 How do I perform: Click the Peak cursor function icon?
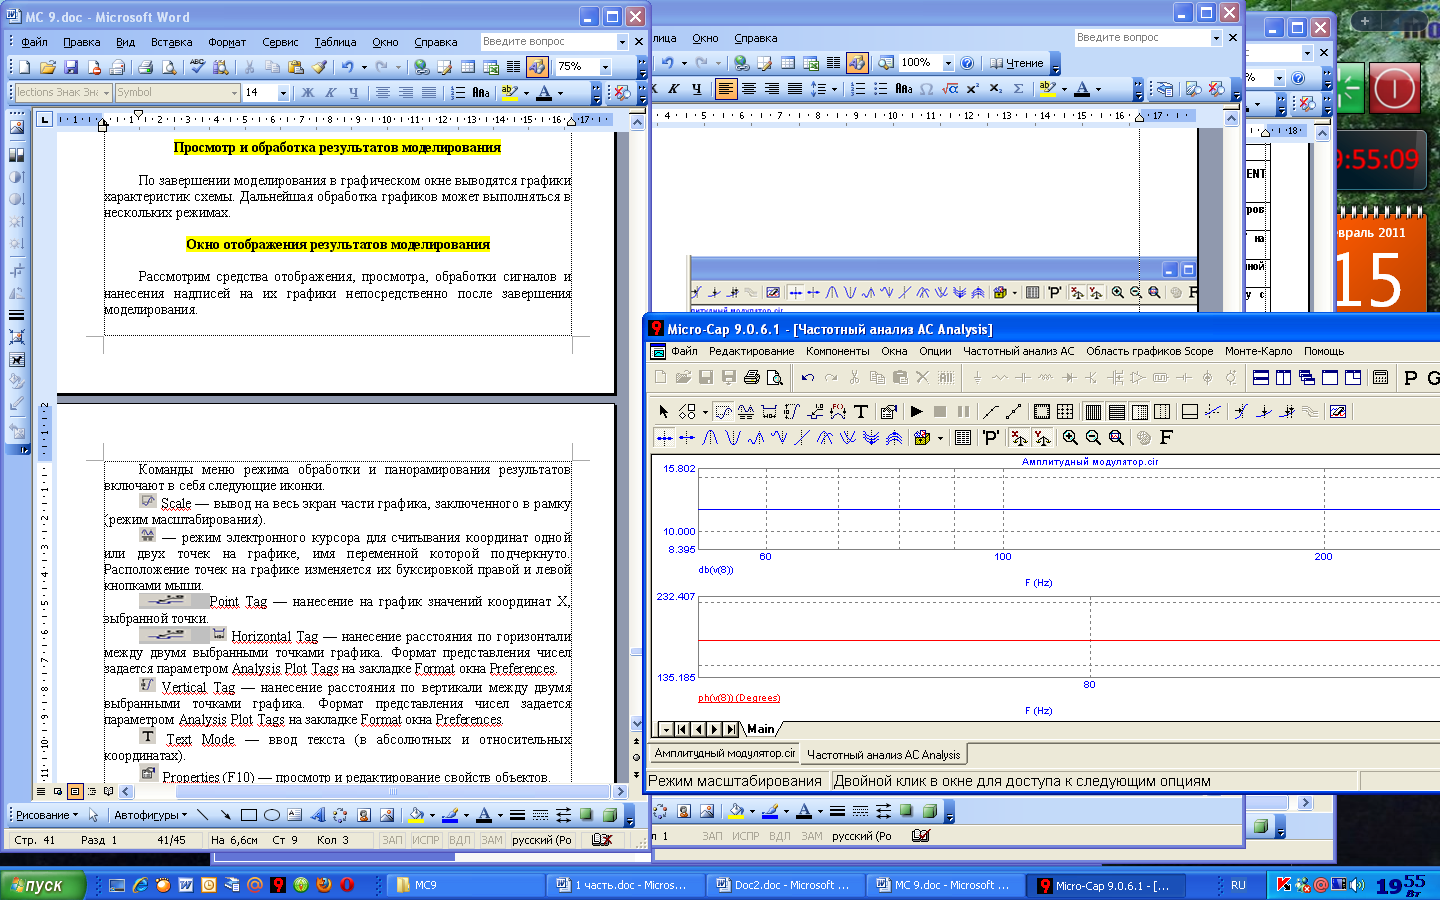pyautogui.click(x=710, y=437)
